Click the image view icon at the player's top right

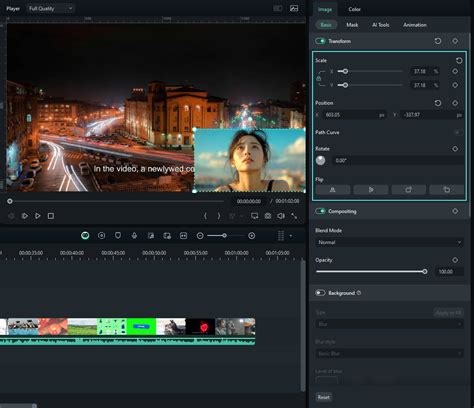[x=294, y=8]
